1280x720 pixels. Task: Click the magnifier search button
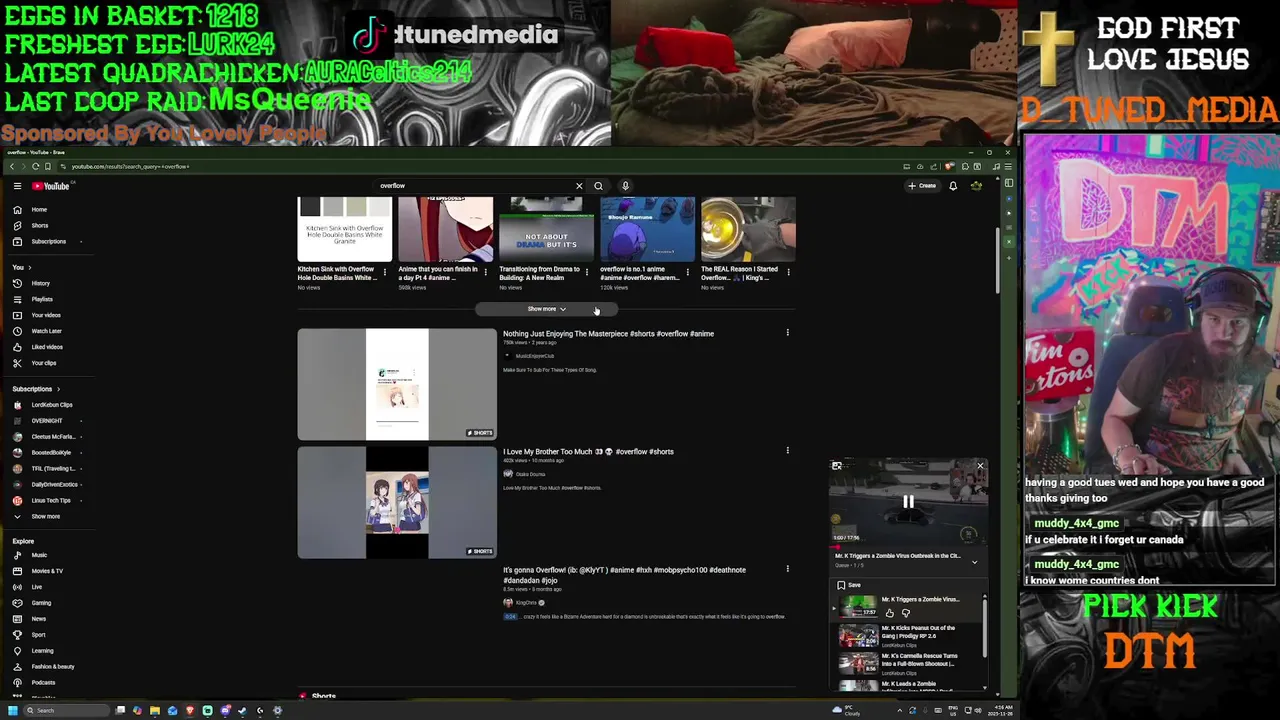(598, 186)
